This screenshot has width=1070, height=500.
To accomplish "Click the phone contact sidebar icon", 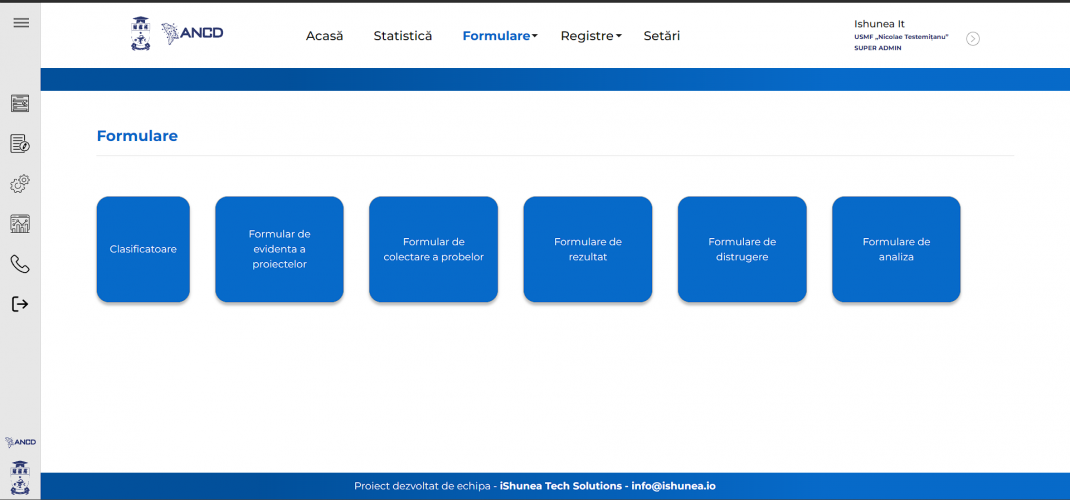I will tap(20, 264).
